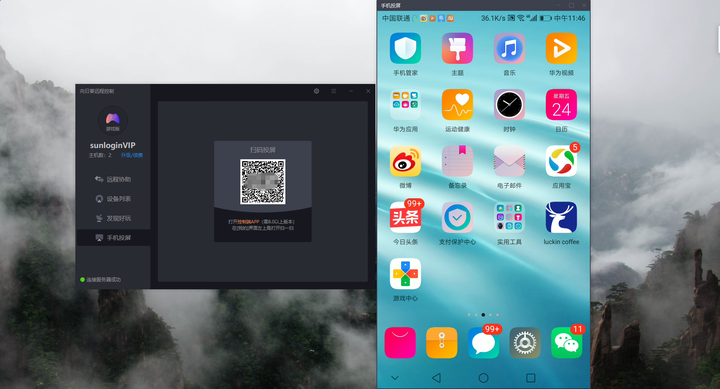The height and width of the screenshot is (389, 720).
Task: Open messages app with 99+ badge
Action: pos(484,343)
